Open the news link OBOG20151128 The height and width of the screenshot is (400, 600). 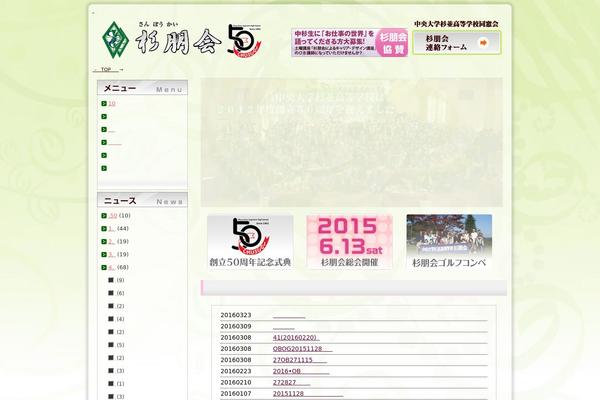[302, 349]
